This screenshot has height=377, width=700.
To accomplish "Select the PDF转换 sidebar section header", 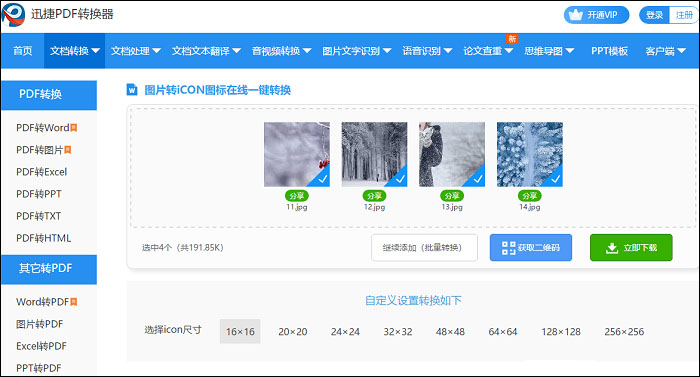I will pos(49,95).
